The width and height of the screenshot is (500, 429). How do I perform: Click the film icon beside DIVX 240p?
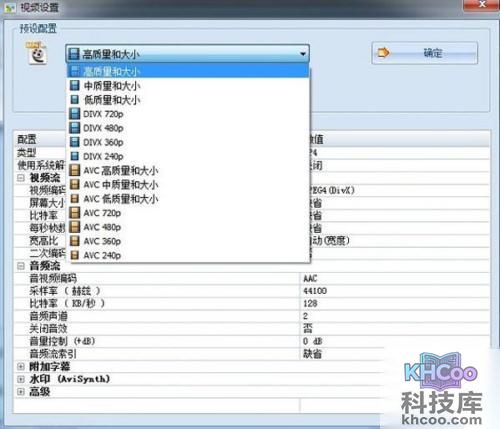[x=75, y=156]
